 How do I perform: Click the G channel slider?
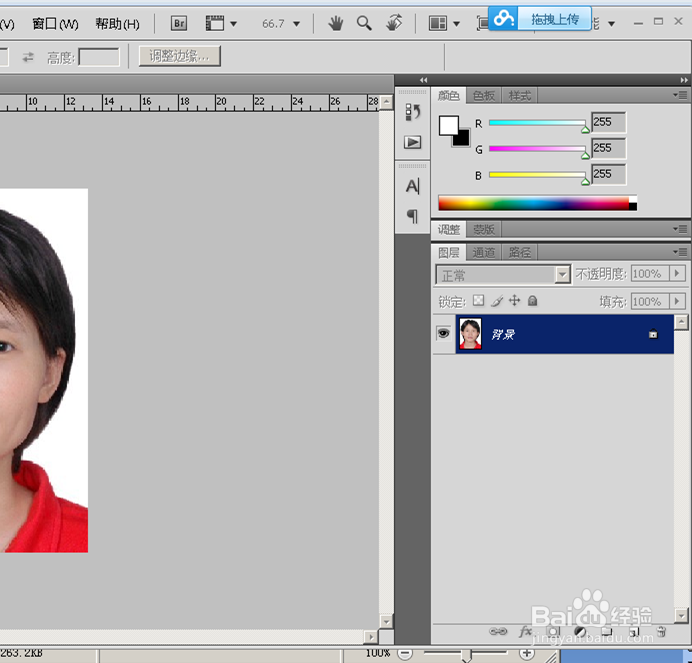537,149
